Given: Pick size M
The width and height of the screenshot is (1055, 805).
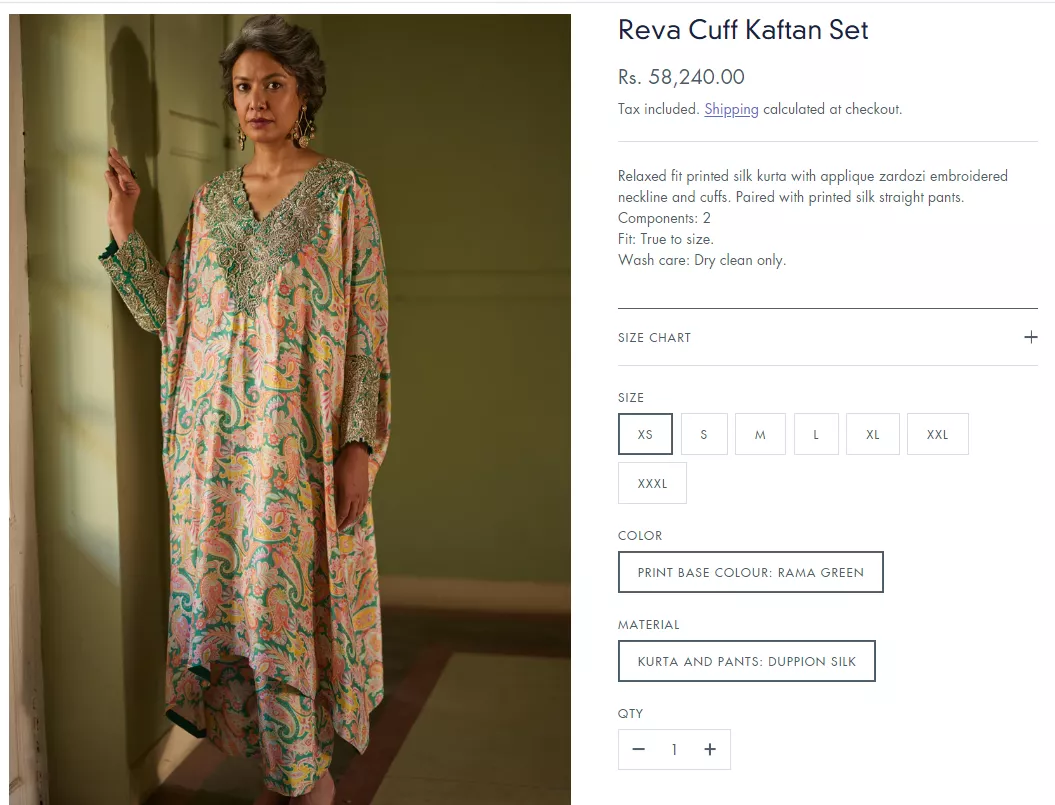Looking at the screenshot, I should [760, 434].
